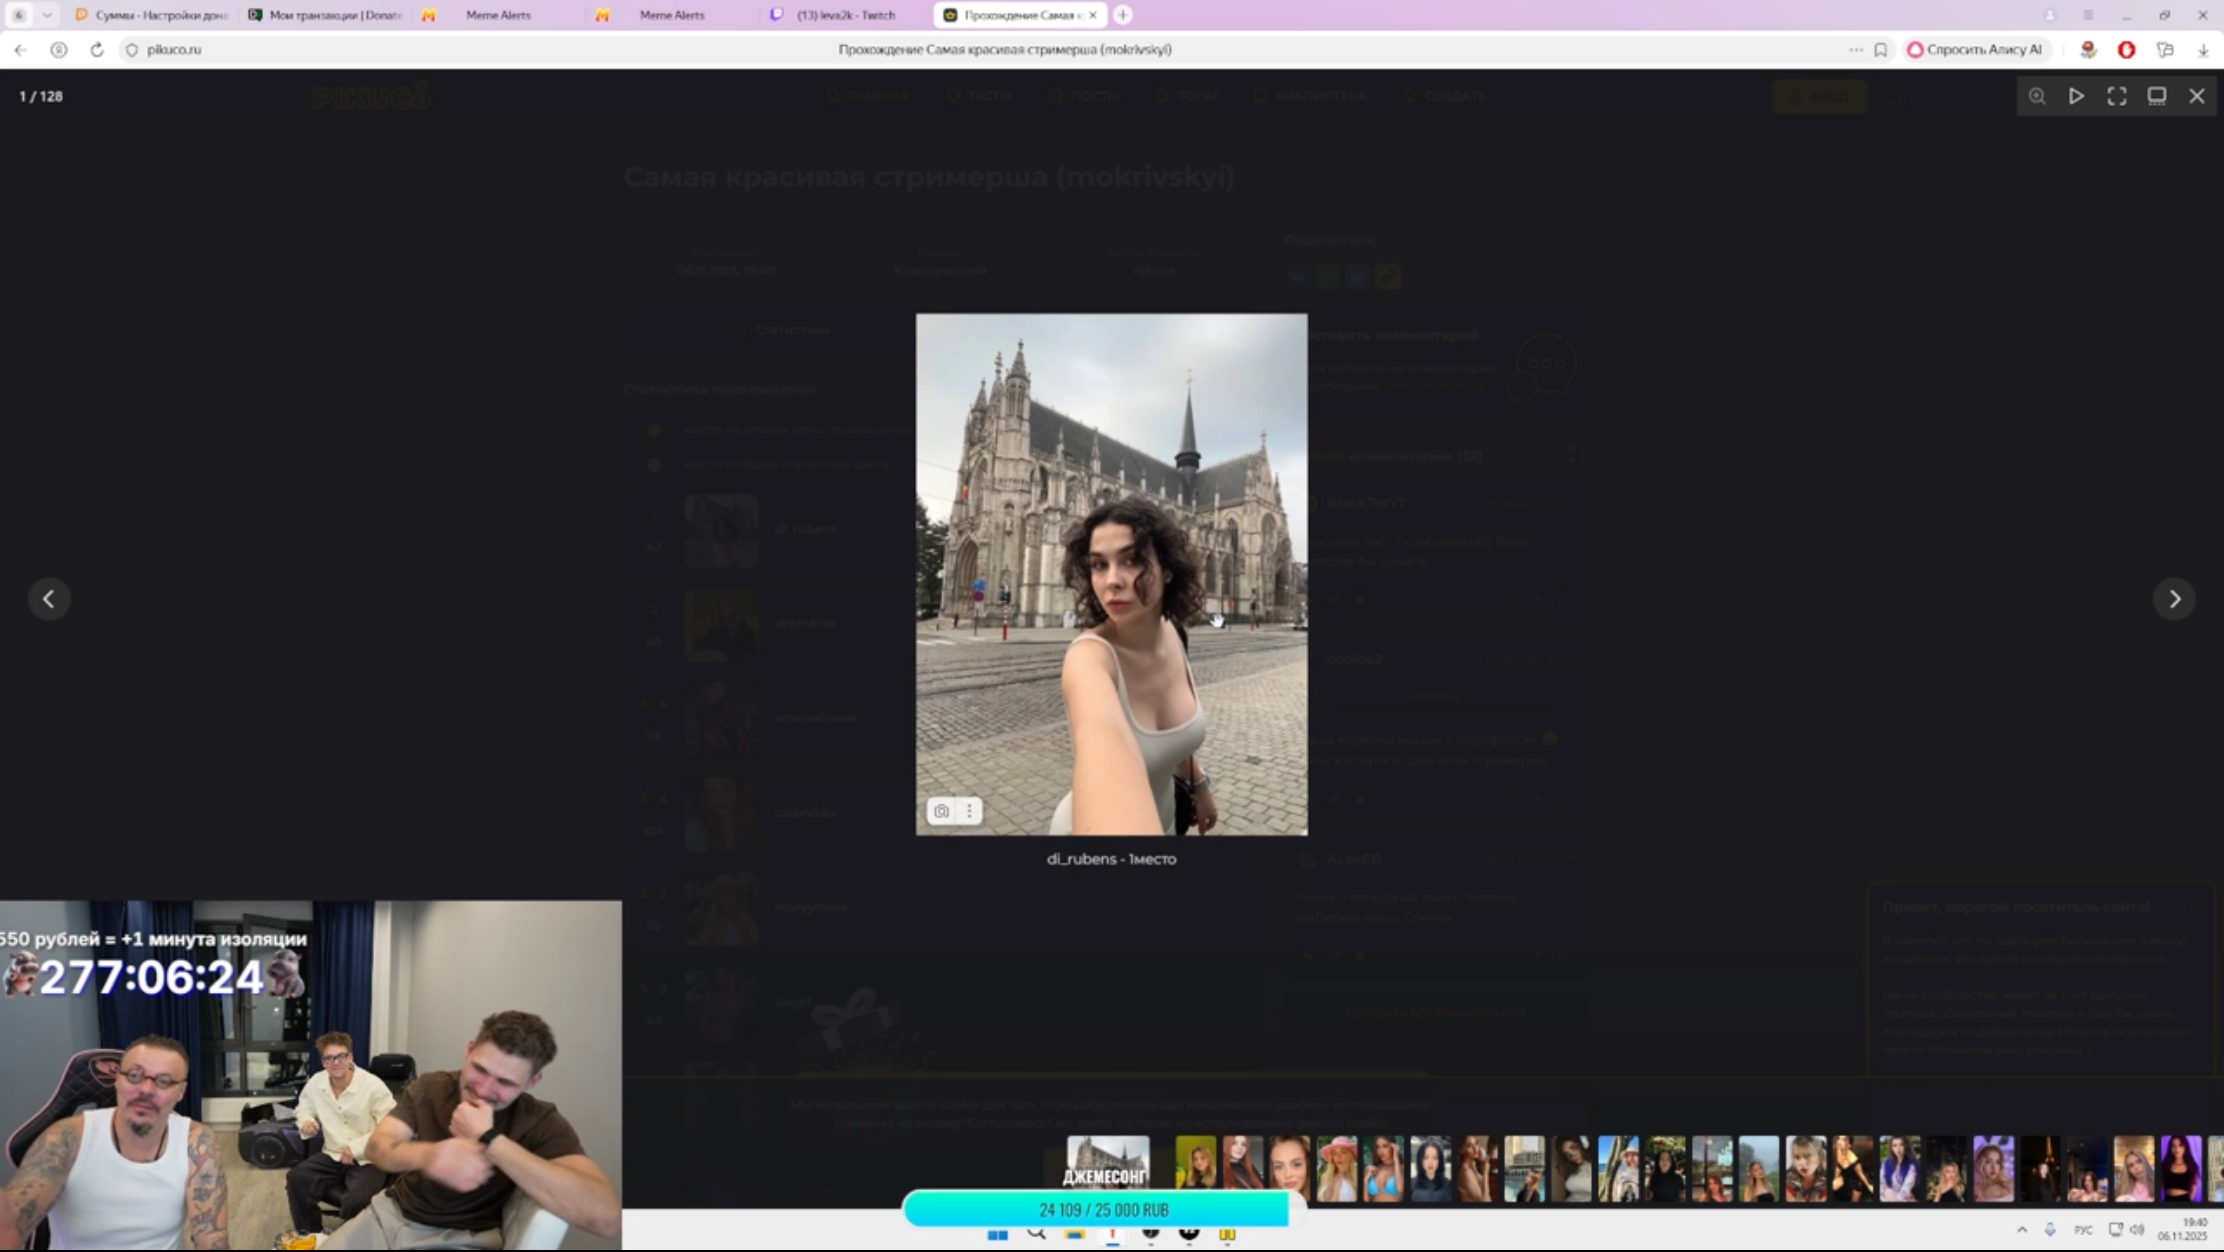Bookmark the page from the address bar
The width and height of the screenshot is (2224, 1252).
pyautogui.click(x=1881, y=49)
